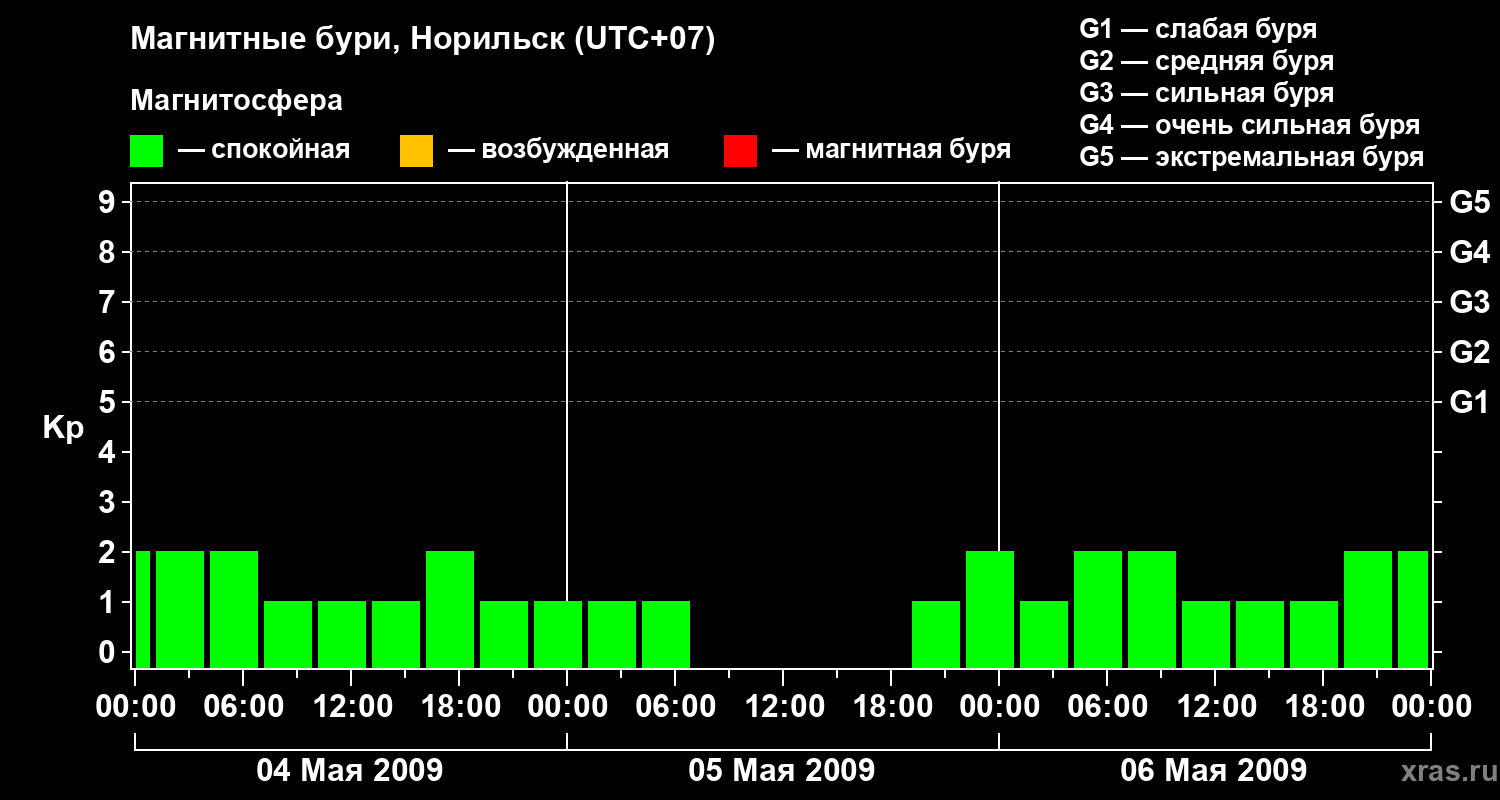Click the orange 'возбужденная' legend swatch

[416, 151]
